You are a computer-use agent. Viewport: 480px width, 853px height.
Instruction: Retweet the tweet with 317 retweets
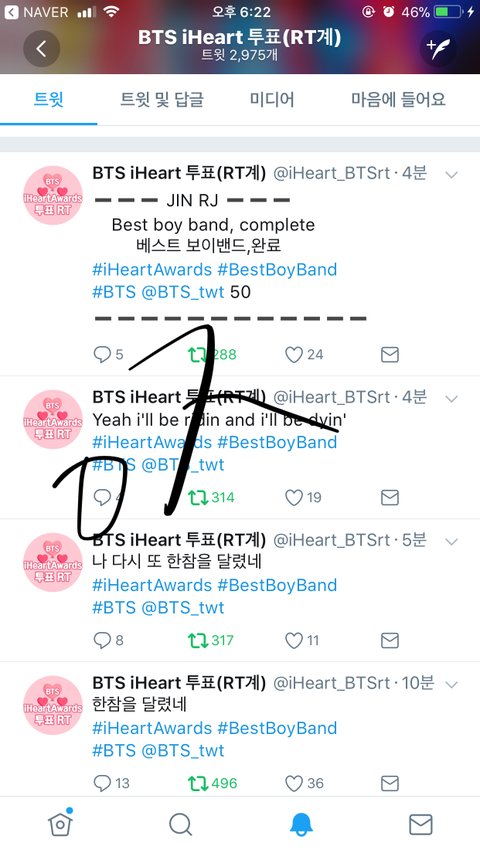coord(197,640)
